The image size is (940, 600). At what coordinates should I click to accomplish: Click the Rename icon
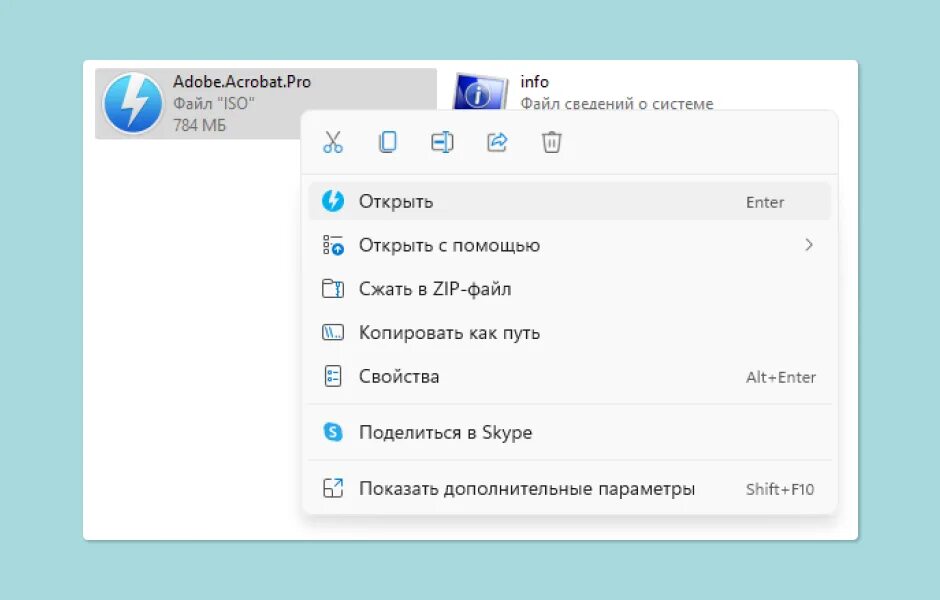[442, 142]
